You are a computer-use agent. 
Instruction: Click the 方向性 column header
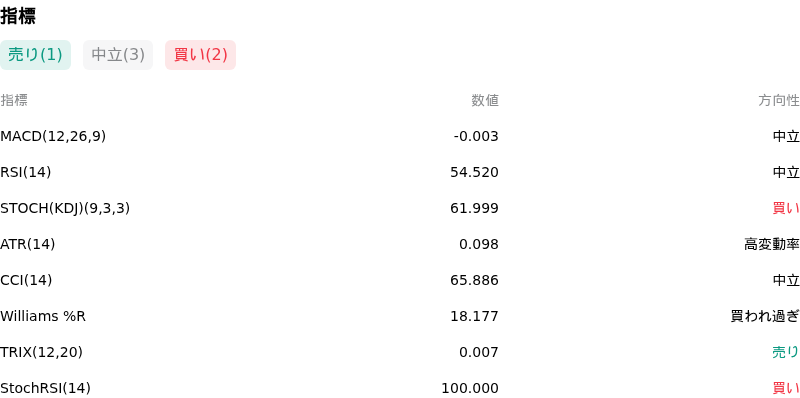coord(779,101)
